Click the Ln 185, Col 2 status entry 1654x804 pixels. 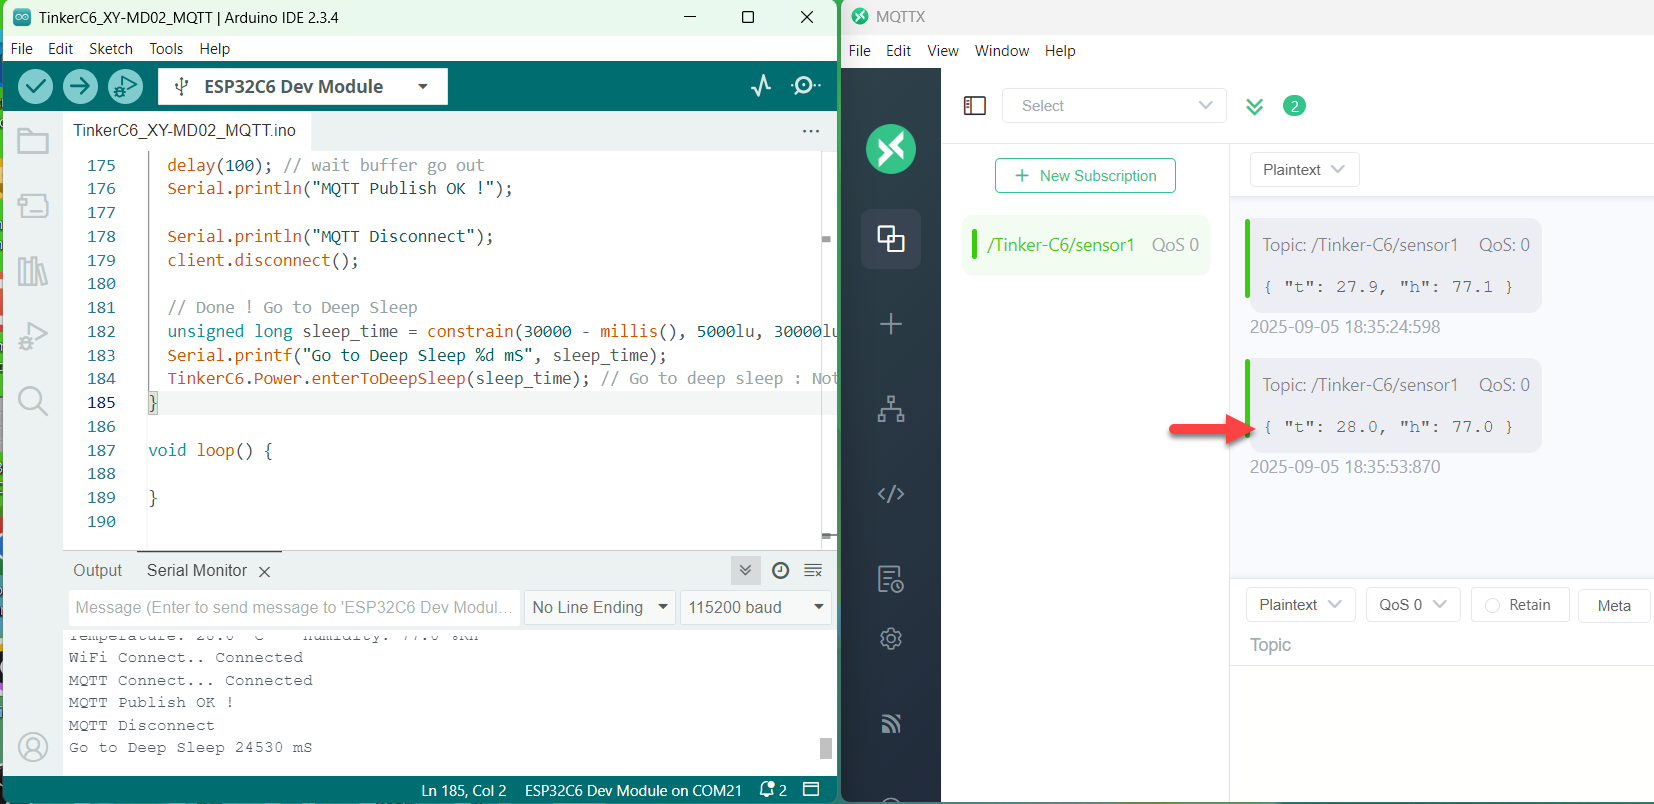[464, 790]
